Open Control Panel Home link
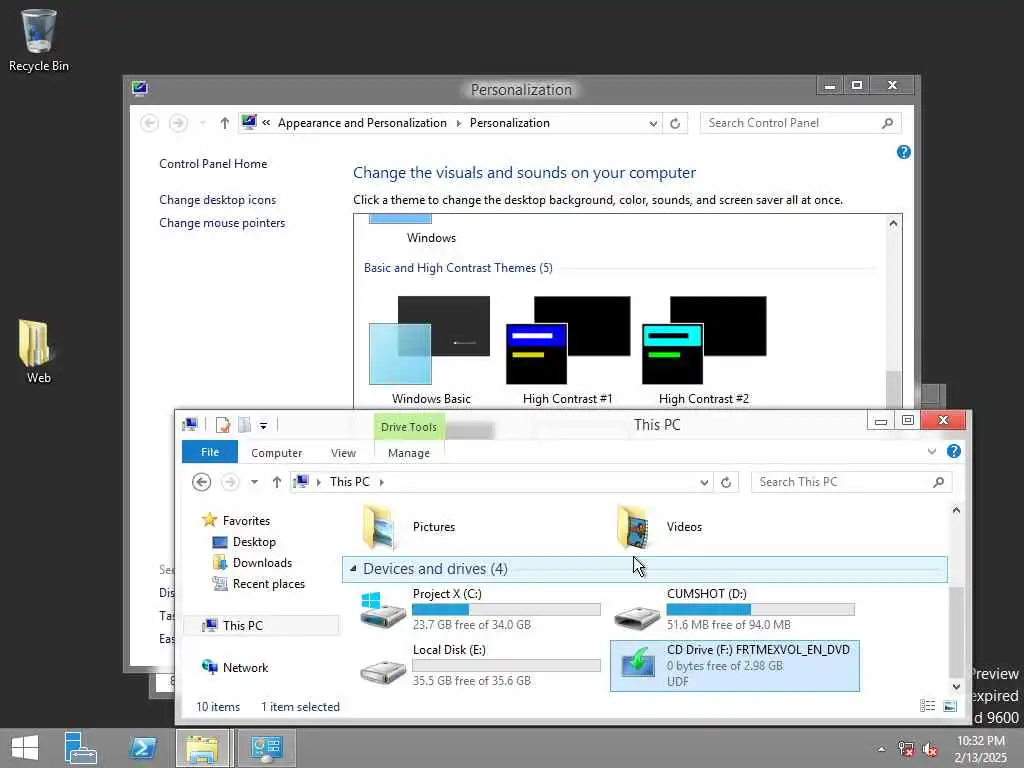The height and width of the screenshot is (768, 1024). 213,164
